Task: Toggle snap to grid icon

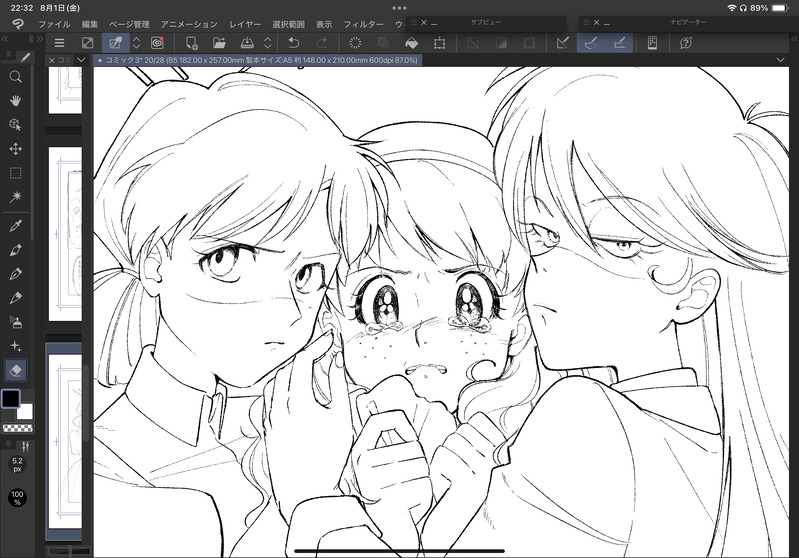Action: pos(620,43)
